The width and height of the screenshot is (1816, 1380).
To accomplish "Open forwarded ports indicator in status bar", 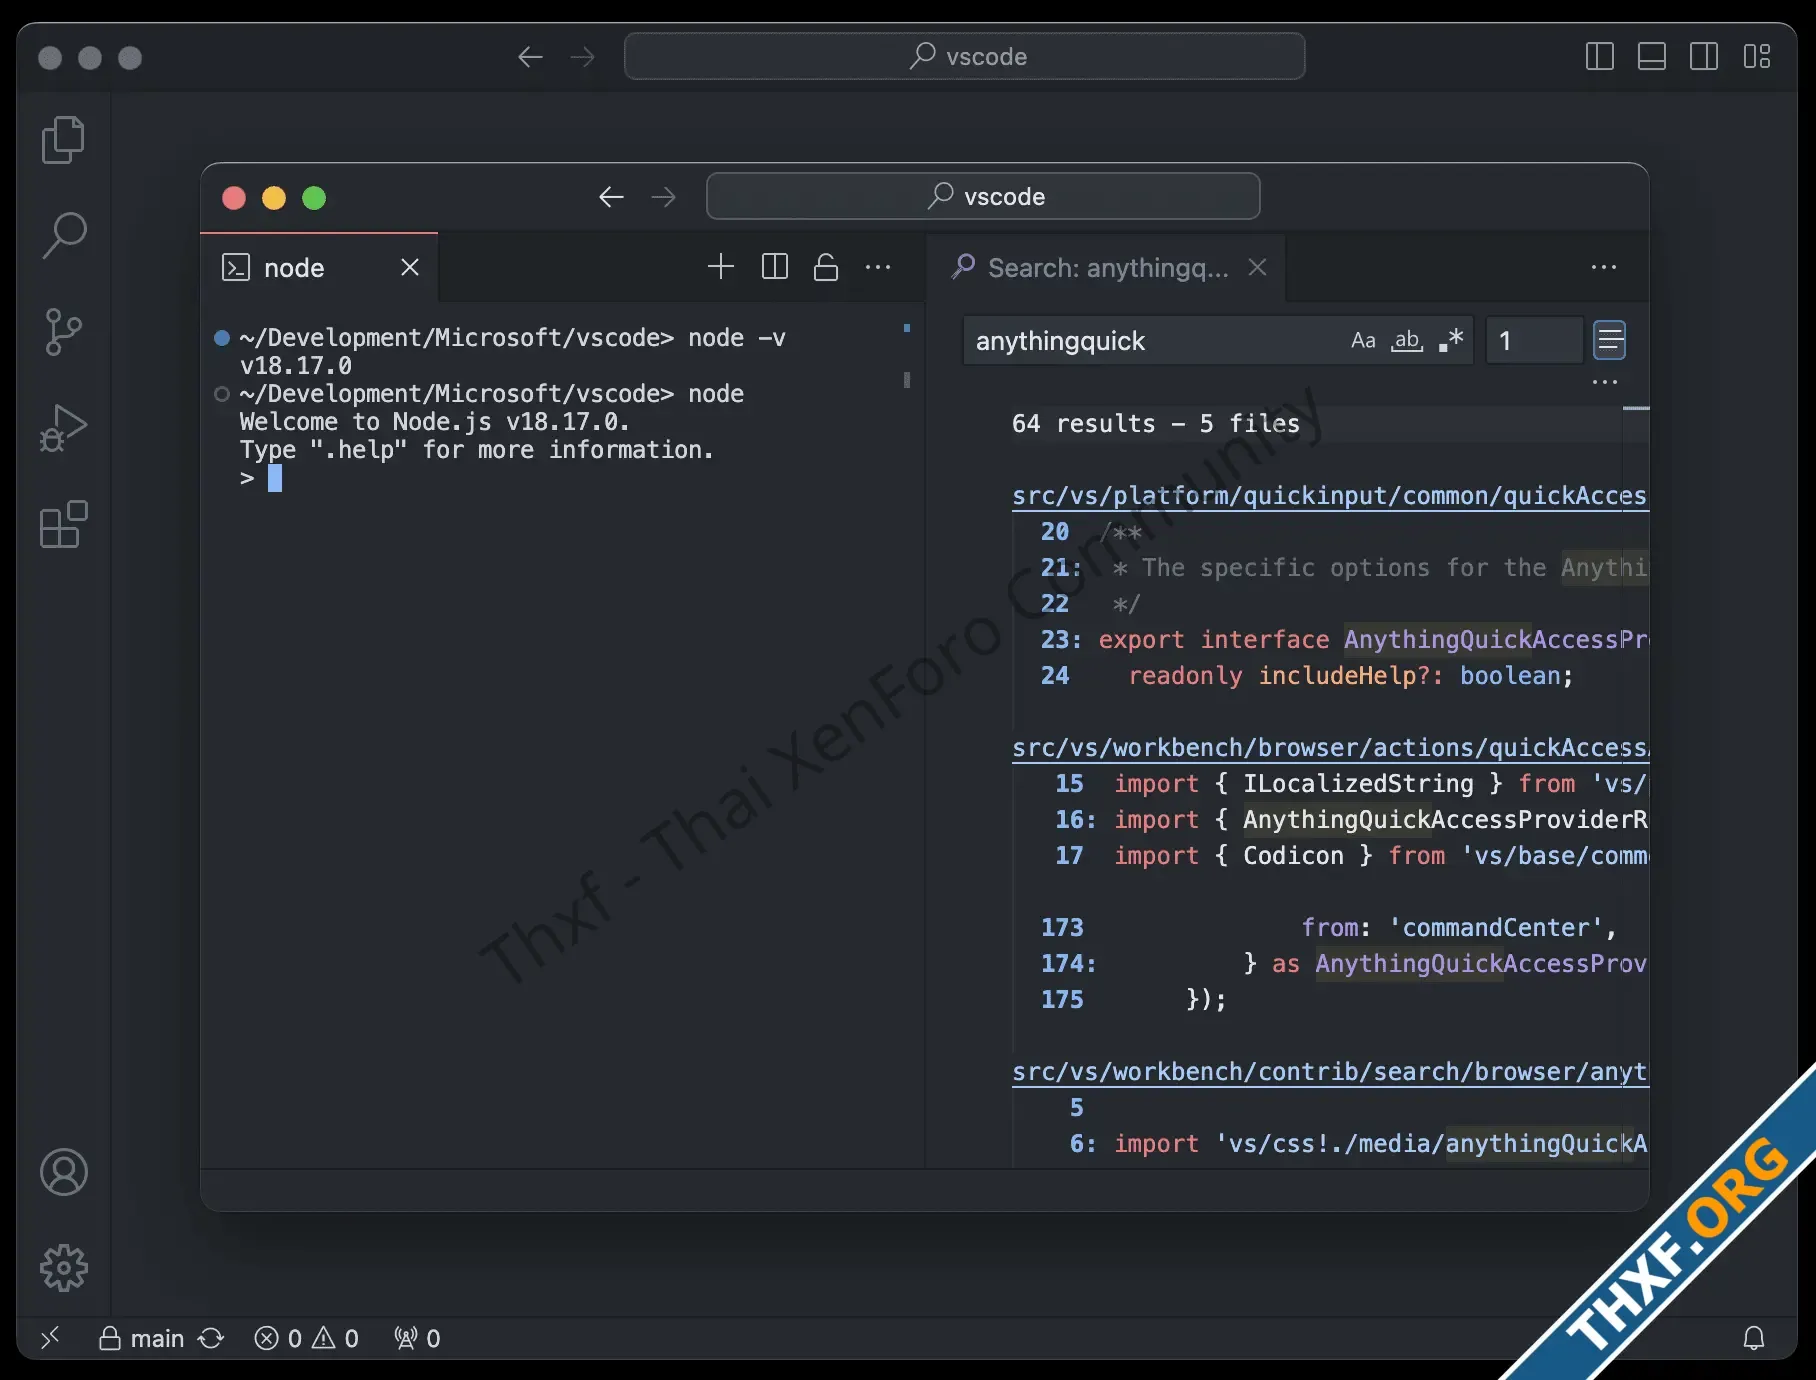I will [x=417, y=1338].
